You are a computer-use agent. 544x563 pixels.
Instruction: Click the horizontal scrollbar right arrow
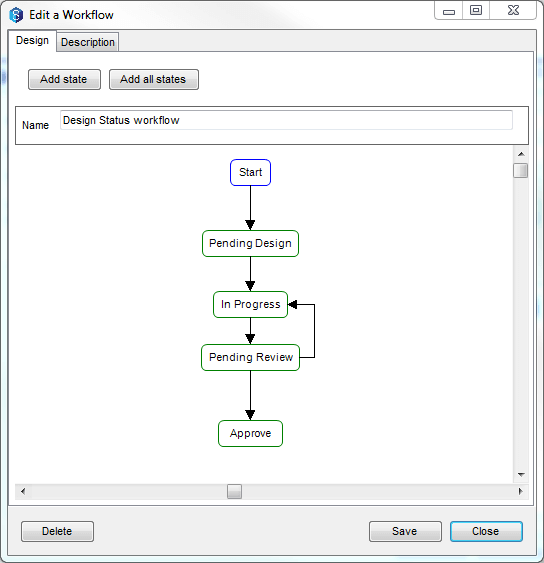click(520, 491)
